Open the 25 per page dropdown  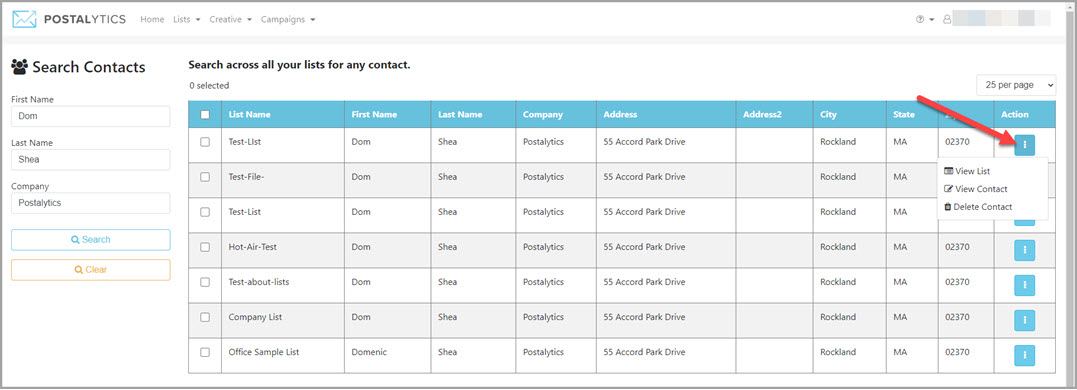[x=1016, y=85]
